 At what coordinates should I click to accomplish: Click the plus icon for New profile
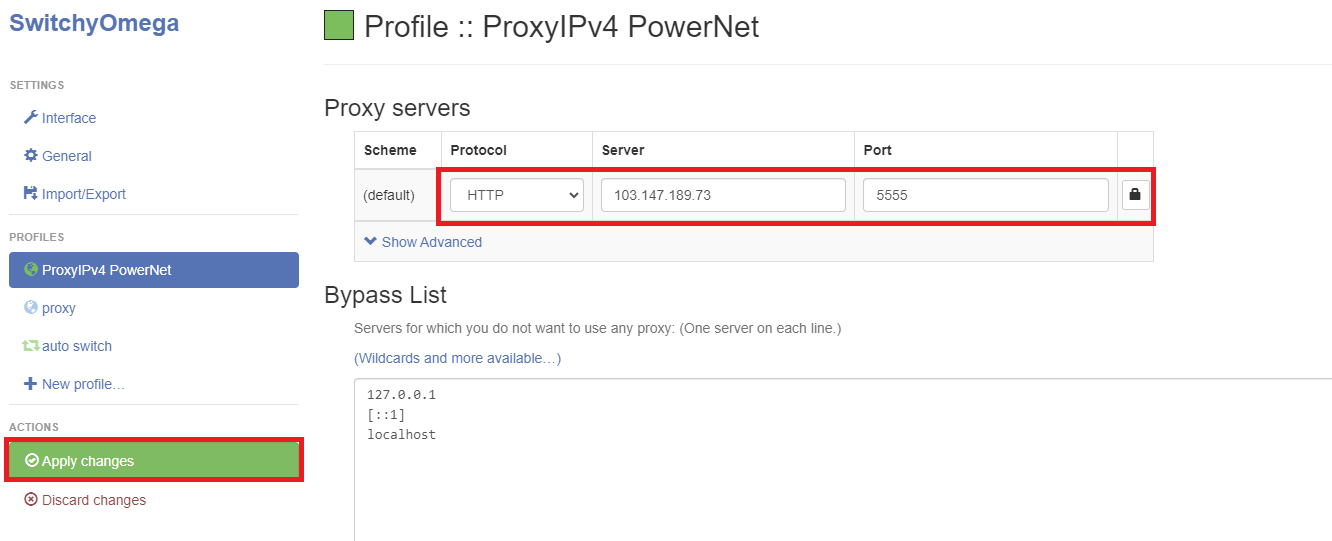click(x=31, y=384)
